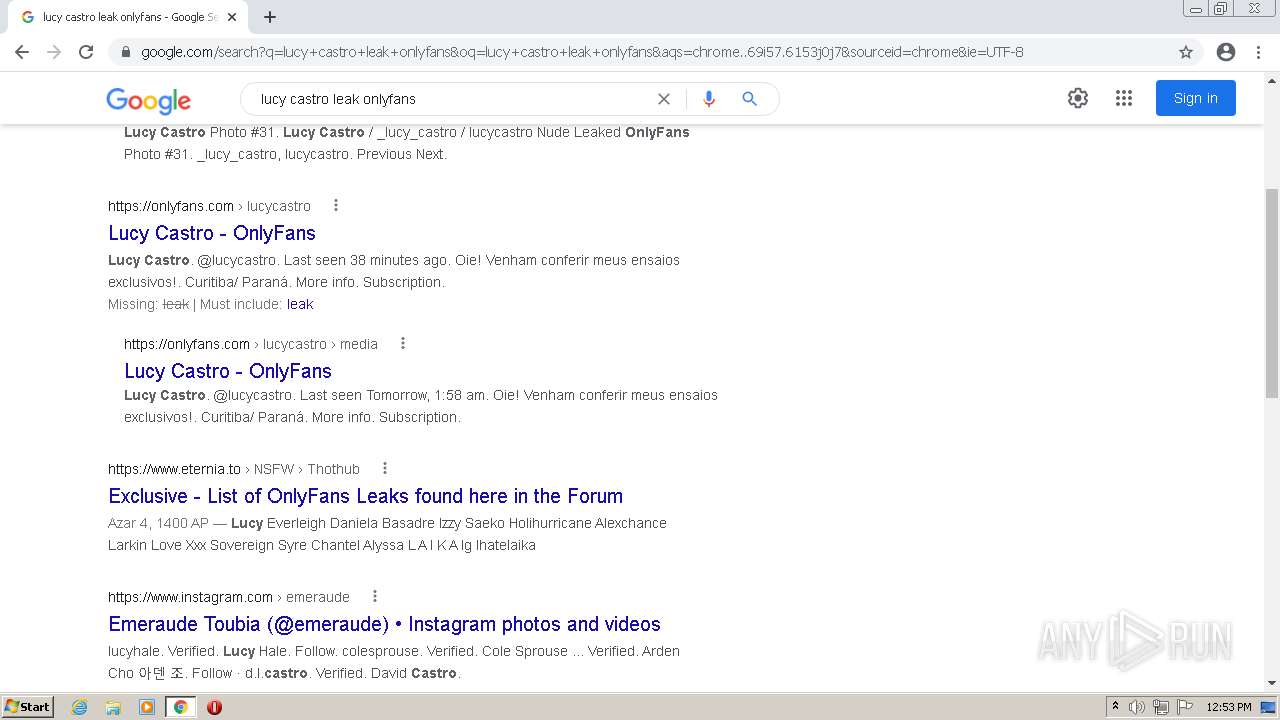Go forward to the next page
The height and width of the screenshot is (720, 1280).
pos(54,52)
